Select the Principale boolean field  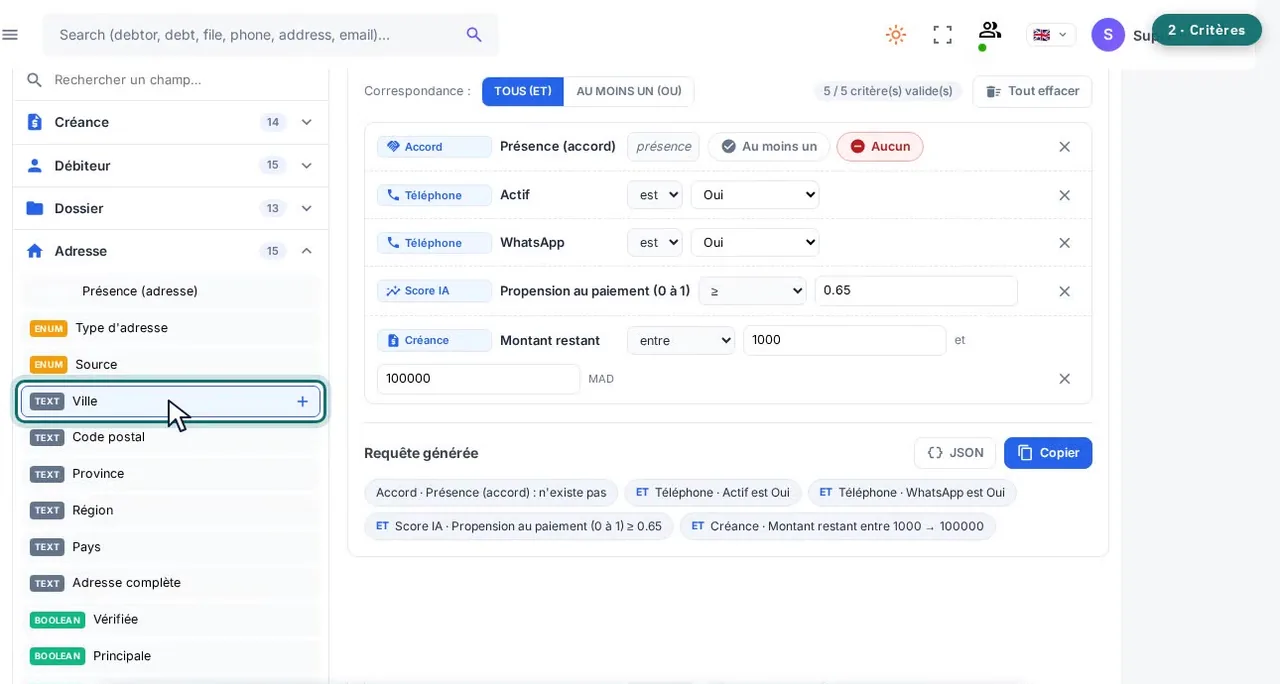(x=171, y=656)
